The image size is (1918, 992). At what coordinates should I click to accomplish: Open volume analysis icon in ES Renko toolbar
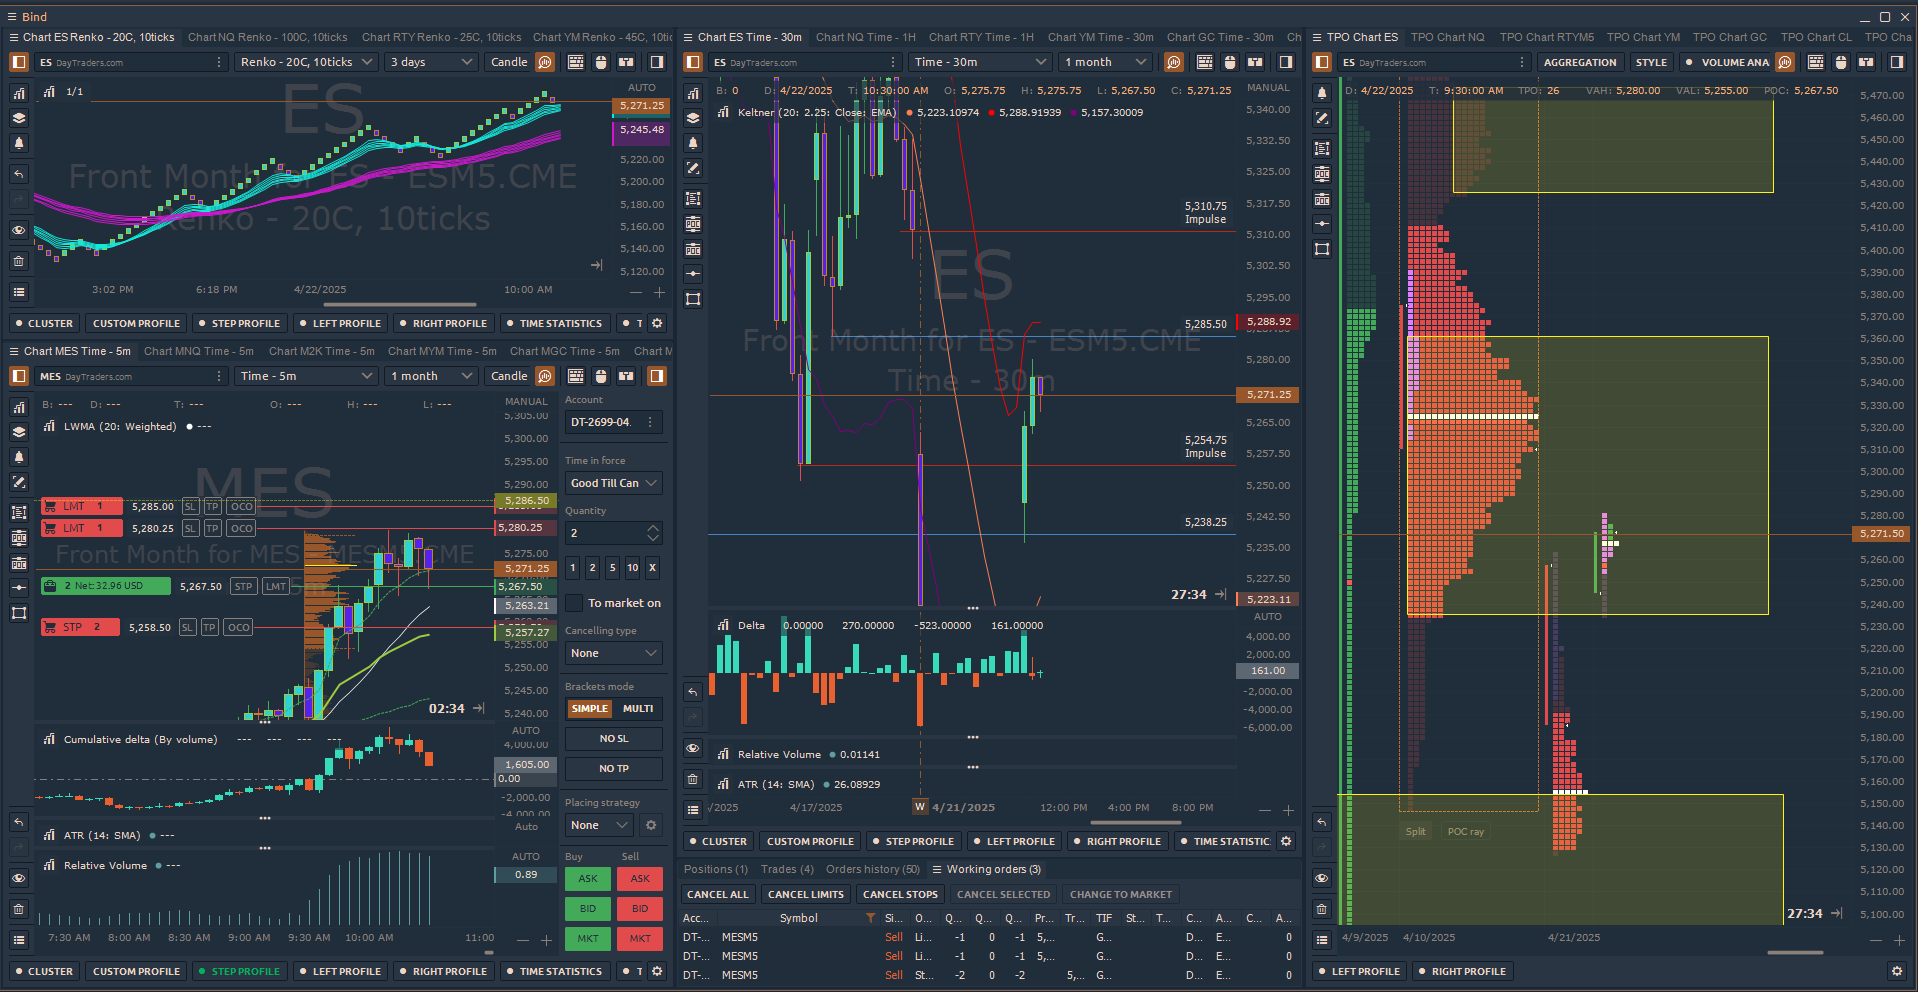point(545,62)
